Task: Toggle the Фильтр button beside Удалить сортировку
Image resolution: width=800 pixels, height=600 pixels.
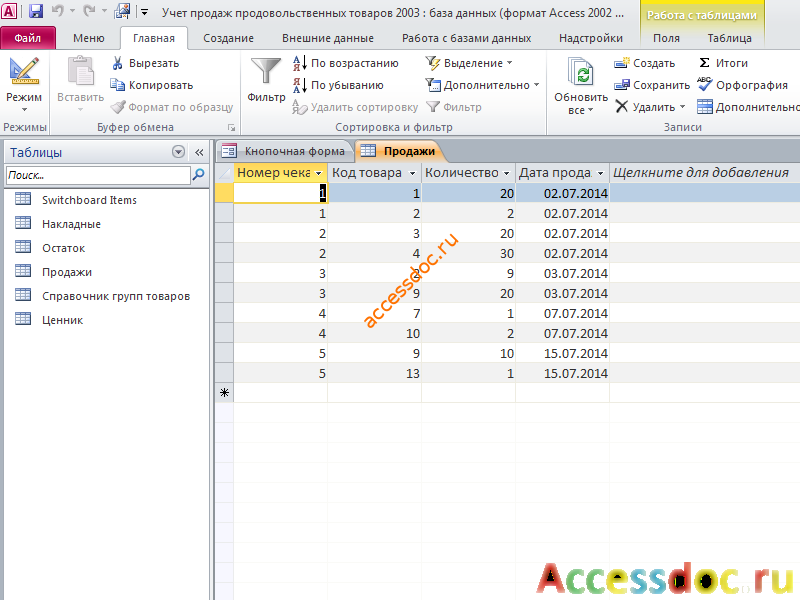Action: tap(454, 107)
